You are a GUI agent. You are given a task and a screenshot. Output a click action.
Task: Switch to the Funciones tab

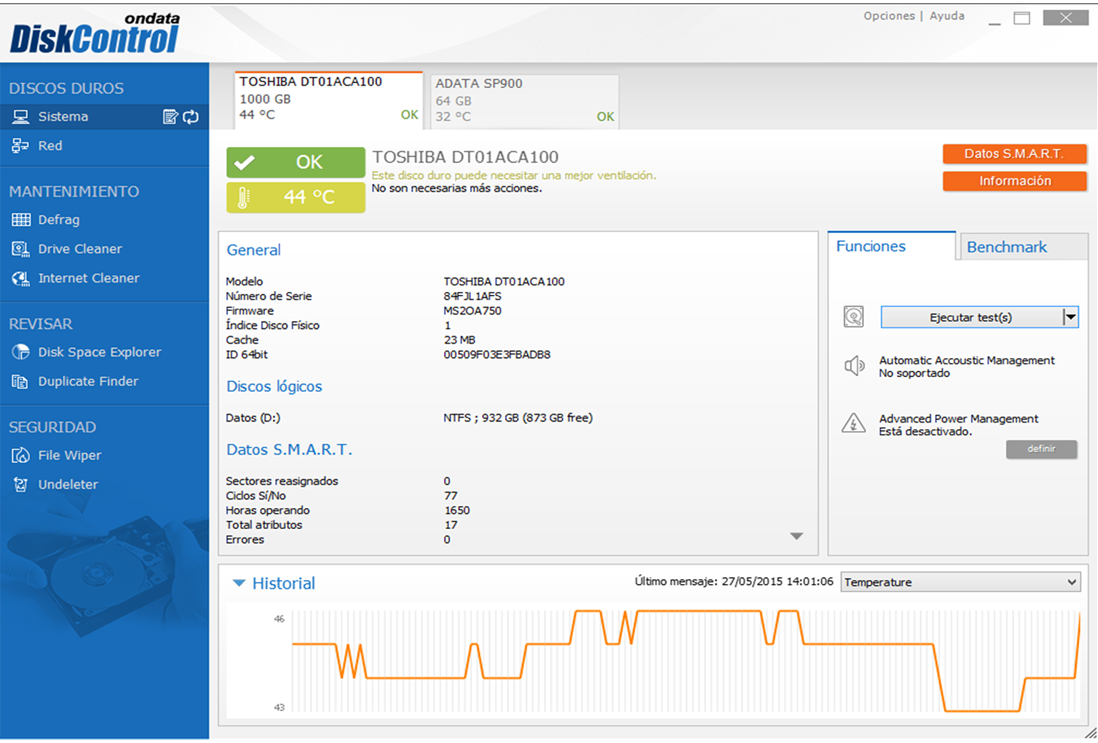click(891, 246)
